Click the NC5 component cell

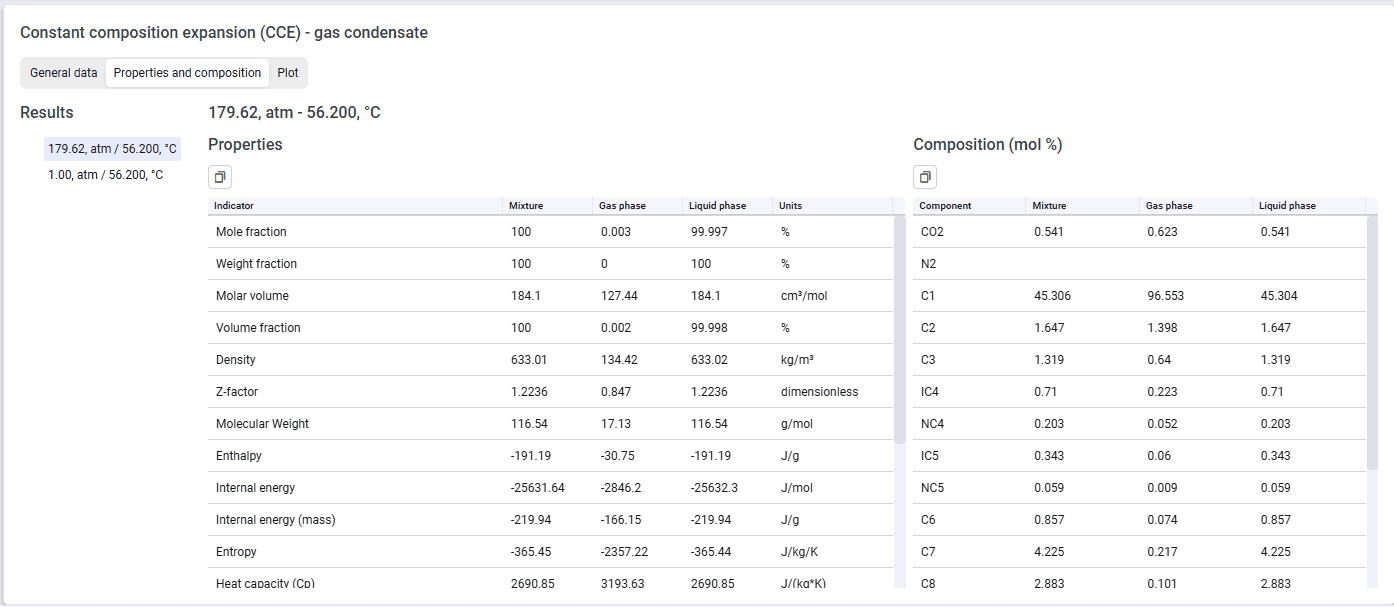pyautogui.click(x=970, y=488)
